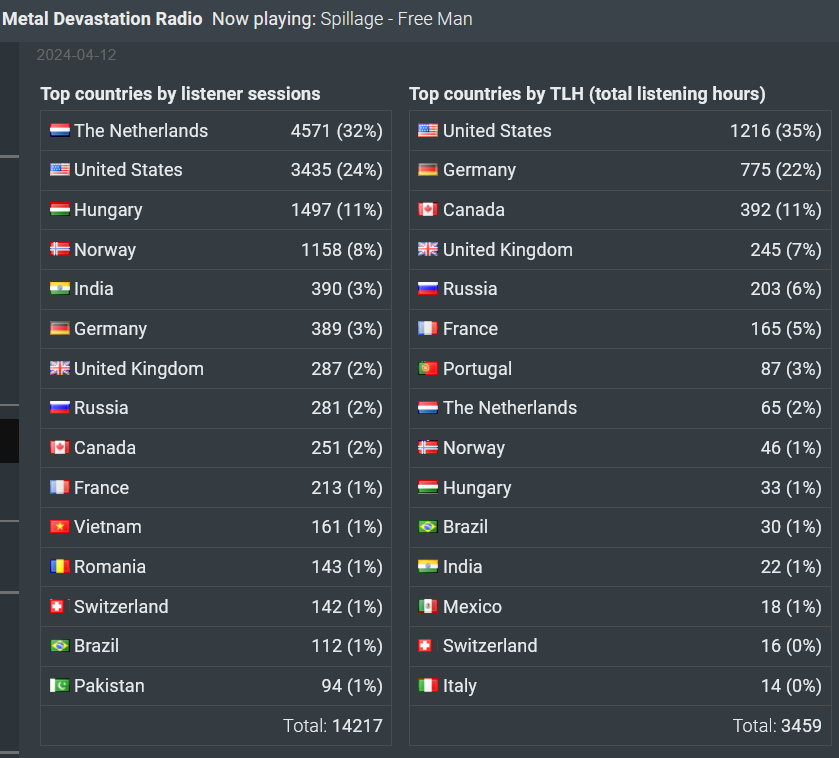Select the Canada row with 392 hours
The image size is (839, 758).
click(x=620, y=210)
